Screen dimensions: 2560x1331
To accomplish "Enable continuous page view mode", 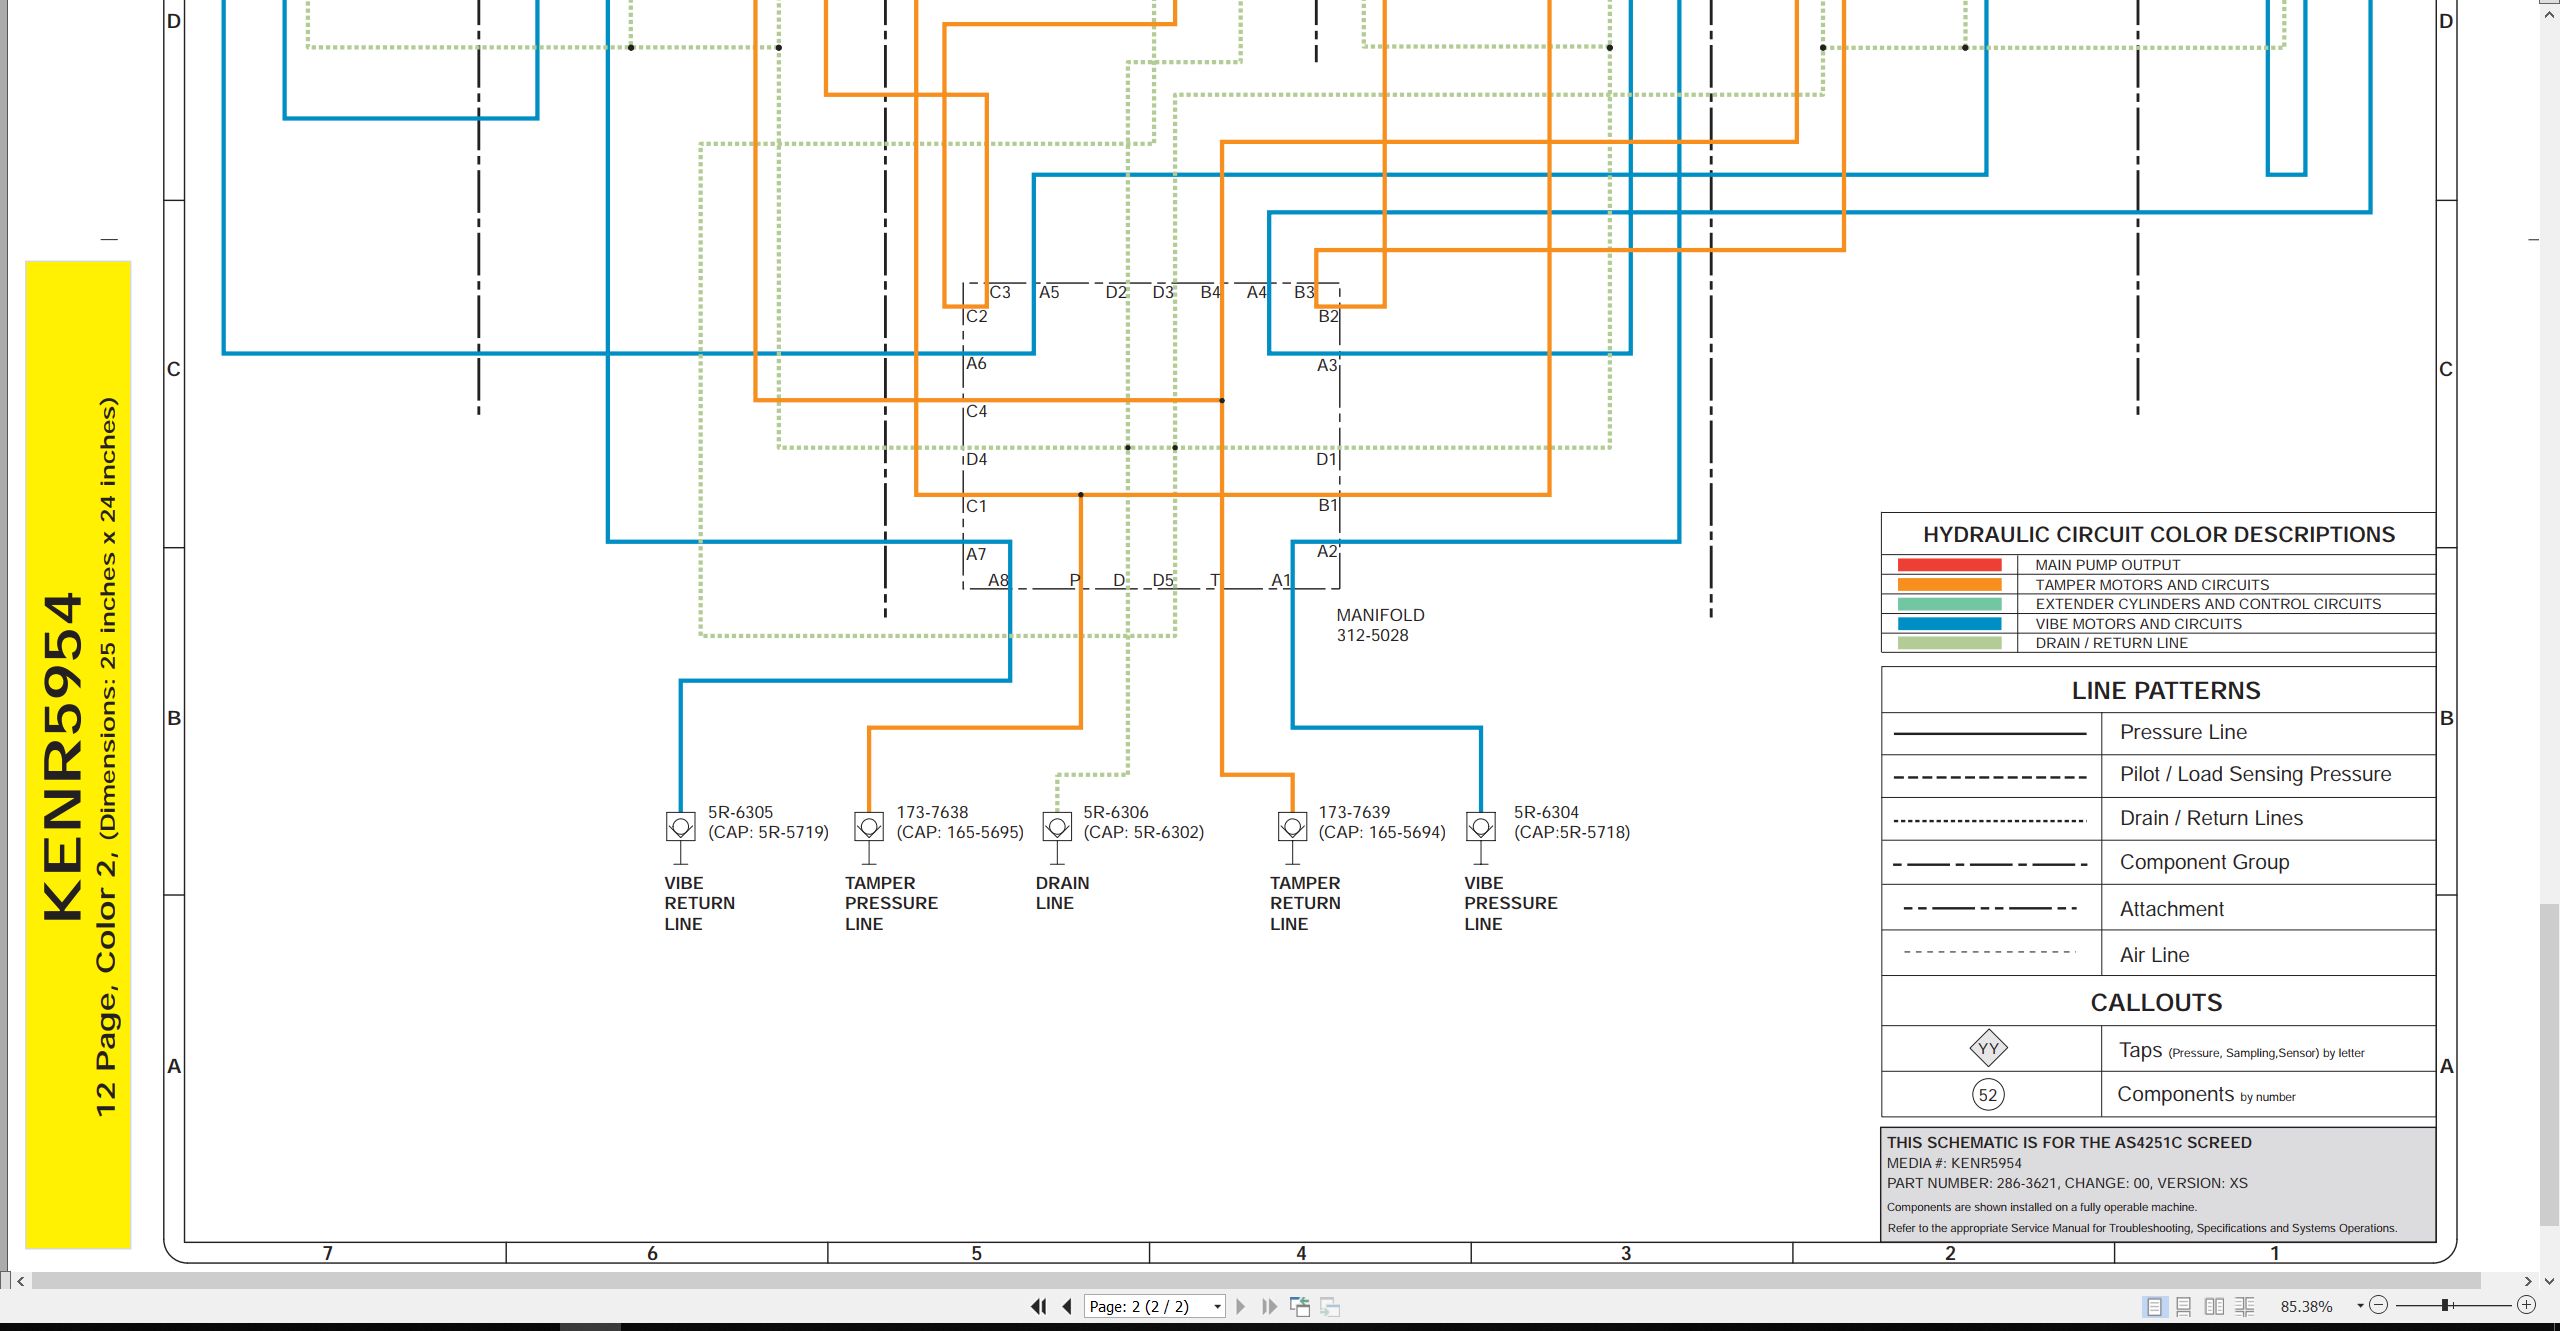I will pyautogui.click(x=2184, y=1306).
